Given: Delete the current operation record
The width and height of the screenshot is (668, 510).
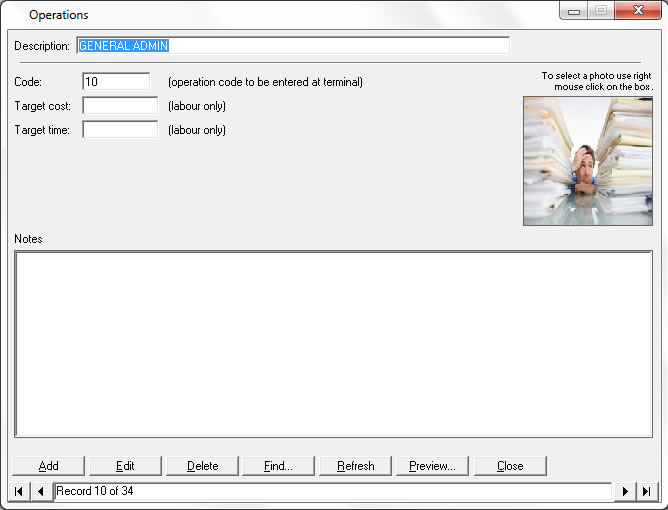Looking at the screenshot, I should click(202, 466).
